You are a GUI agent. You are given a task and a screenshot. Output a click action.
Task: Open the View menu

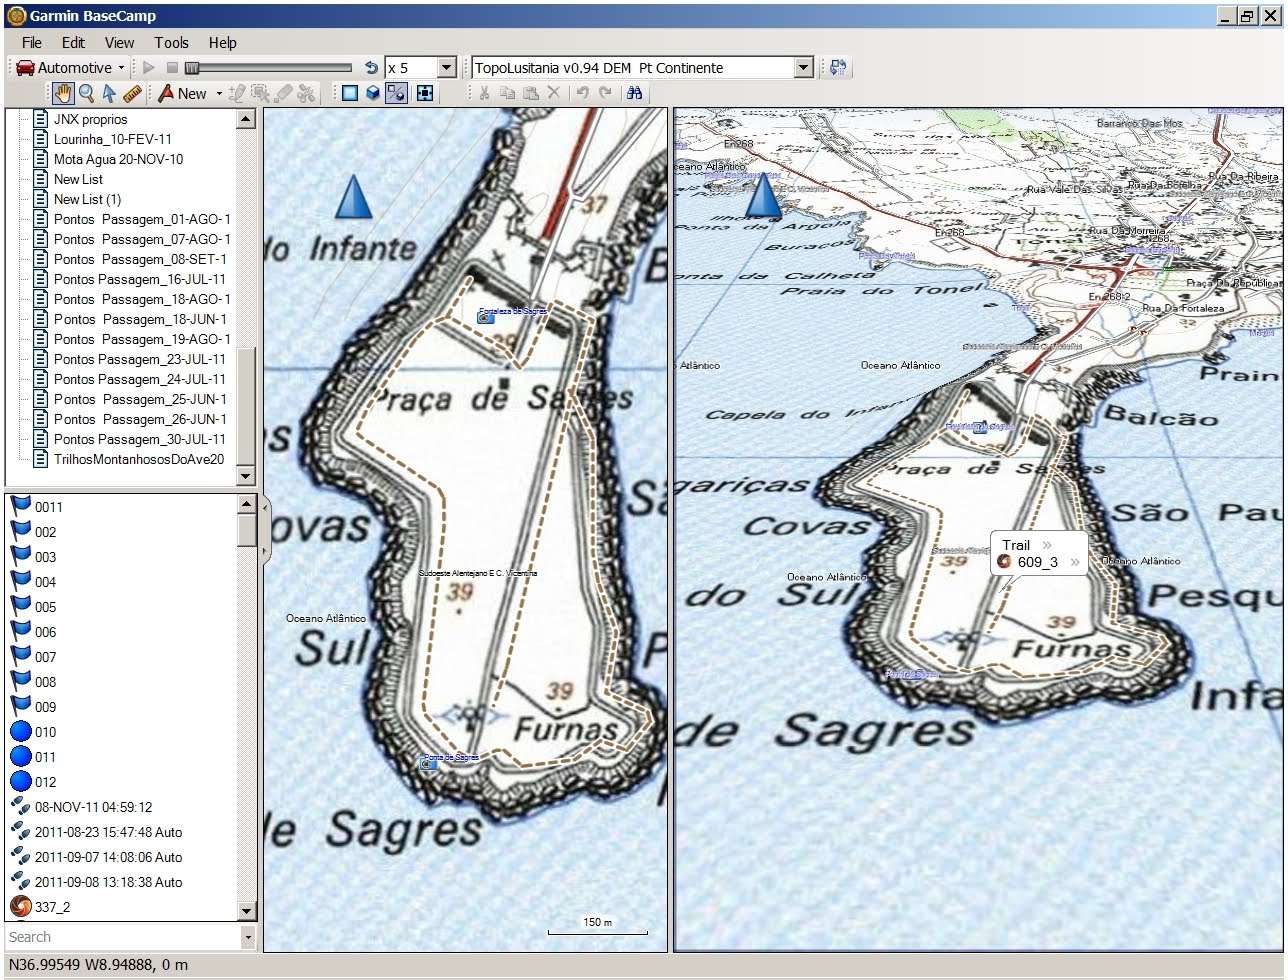pos(119,43)
